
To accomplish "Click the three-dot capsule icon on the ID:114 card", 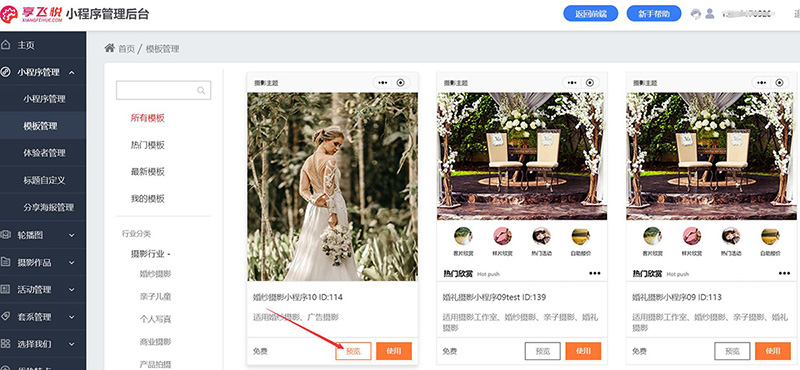I will [x=382, y=83].
